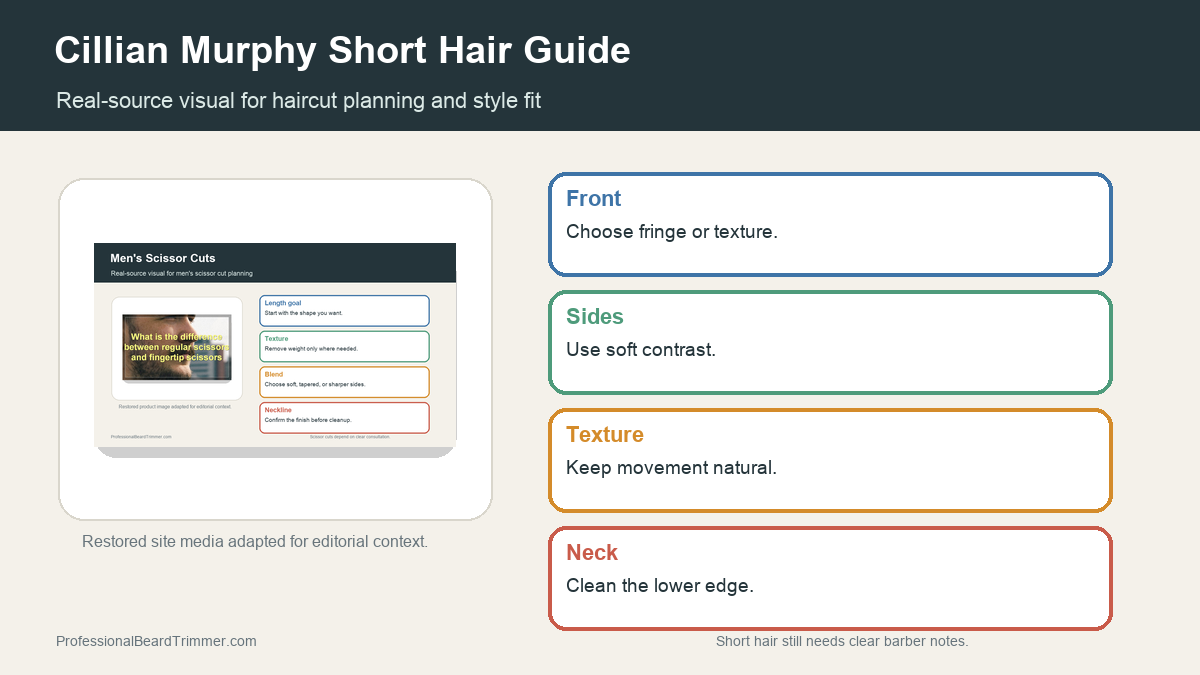Click 'Restored product image adapted' small caption
This screenshot has height=675, width=1200.
click(175, 406)
